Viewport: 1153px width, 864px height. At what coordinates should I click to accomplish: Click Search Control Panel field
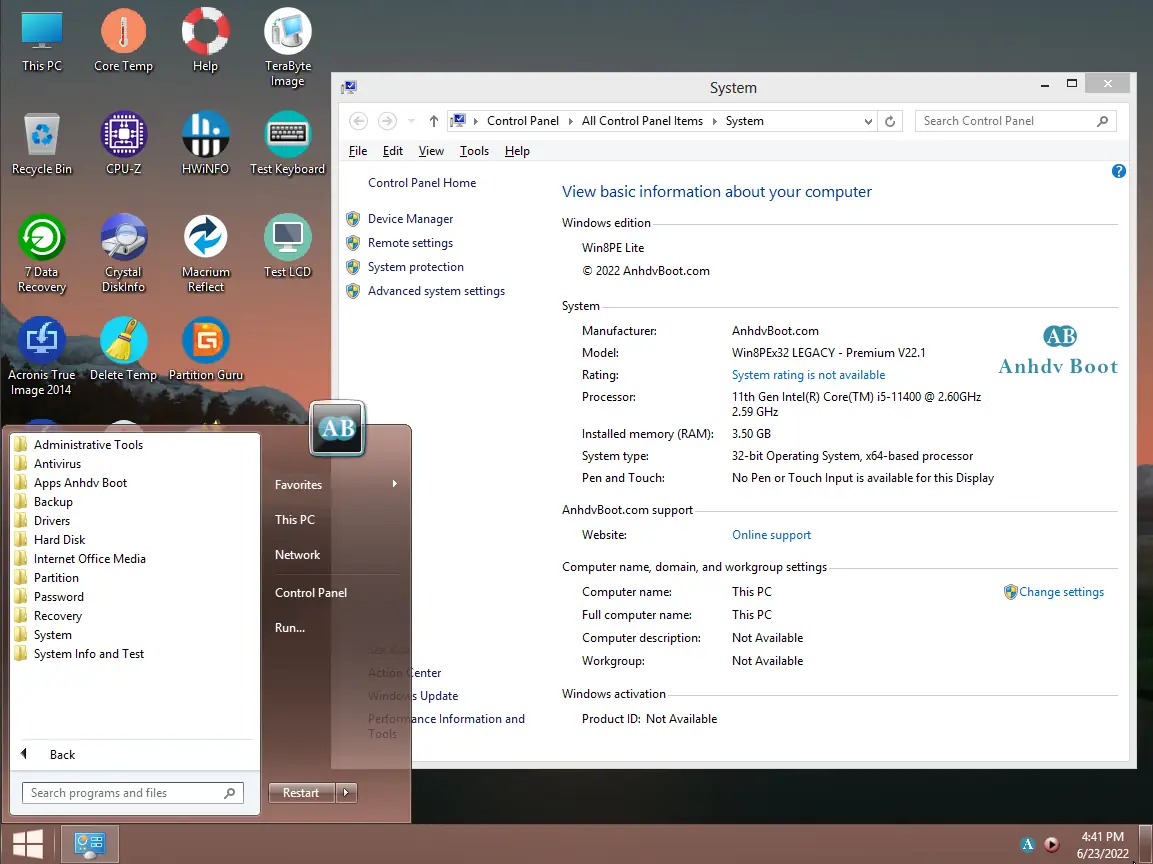1015,121
